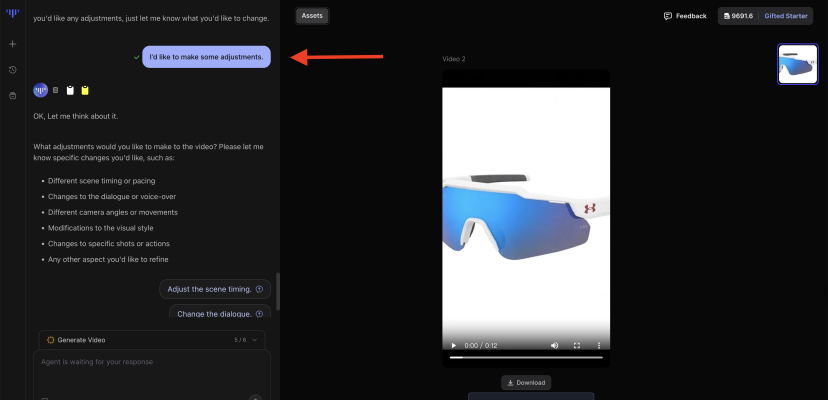Download the generated video
Screen dimensions: 828x400
click(526, 382)
